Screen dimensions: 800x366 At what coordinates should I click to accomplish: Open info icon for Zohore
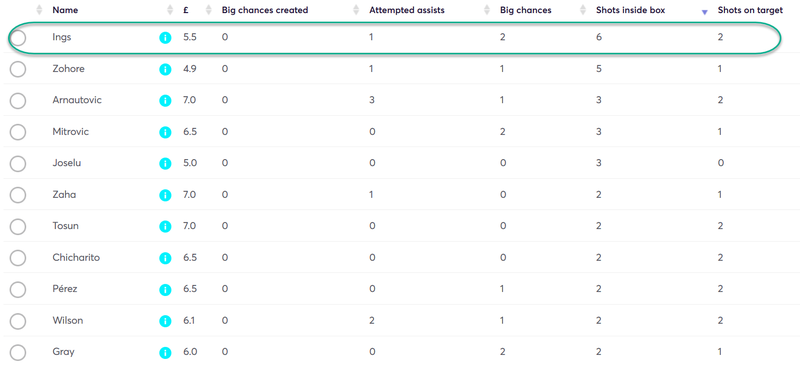point(165,69)
